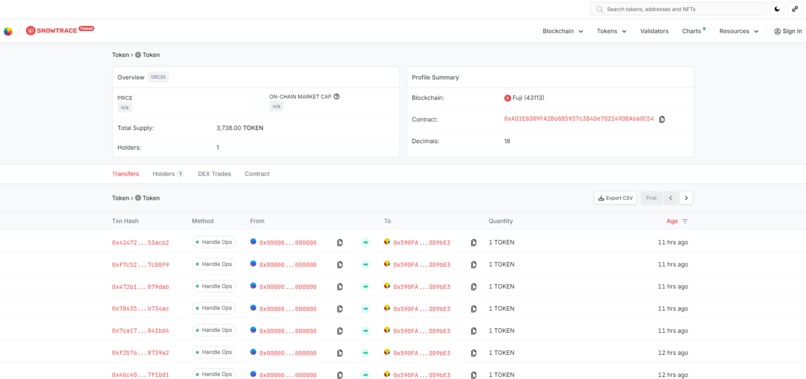Image resolution: width=806 pixels, height=379 pixels.
Task: Copy From address in 0x78435...b734ac row
Action: tap(340, 309)
